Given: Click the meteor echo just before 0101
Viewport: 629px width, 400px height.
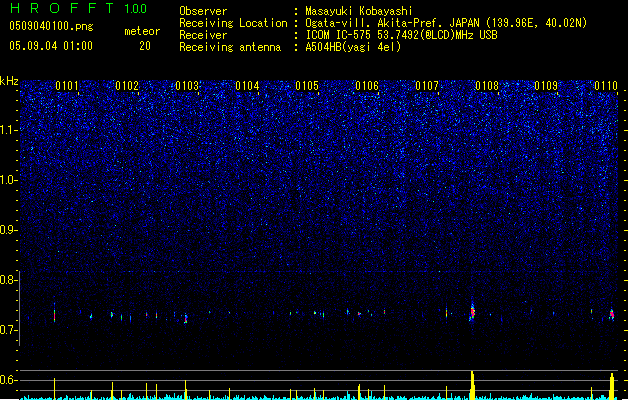Looking at the screenshot, I should click(55, 313).
